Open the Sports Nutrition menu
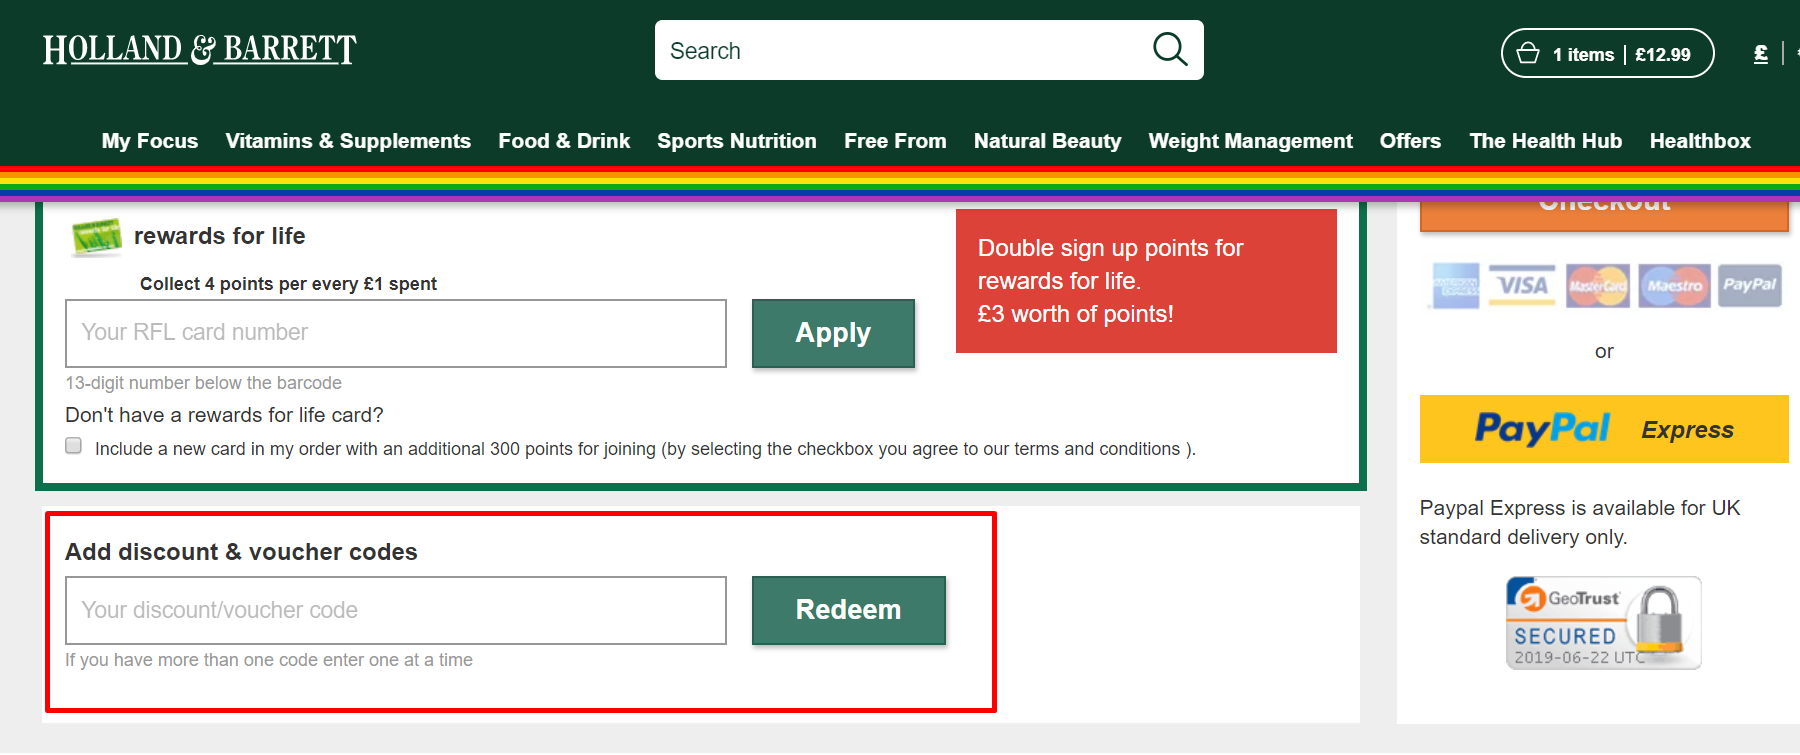Screen dimensions: 1800x755 click(737, 141)
